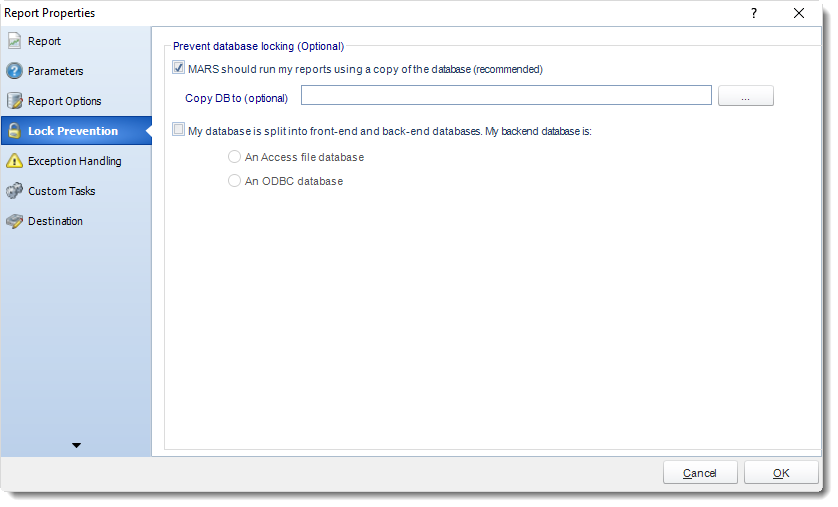Open help with the question mark button
The width and height of the screenshot is (838, 507).
pyautogui.click(x=754, y=13)
